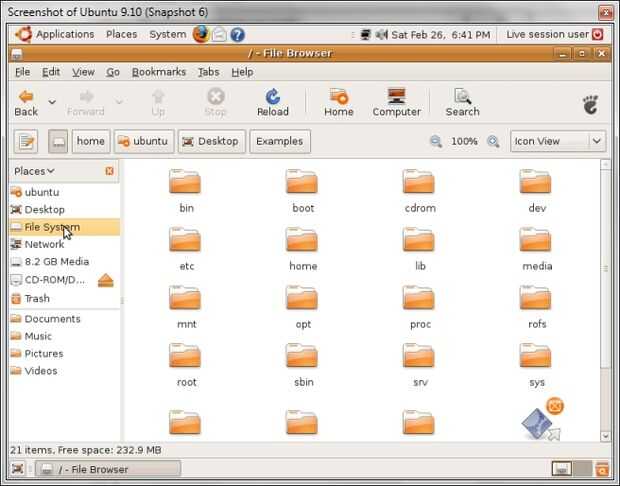Select the lib folder icon
The height and width of the screenshot is (486, 620).
[x=419, y=240]
